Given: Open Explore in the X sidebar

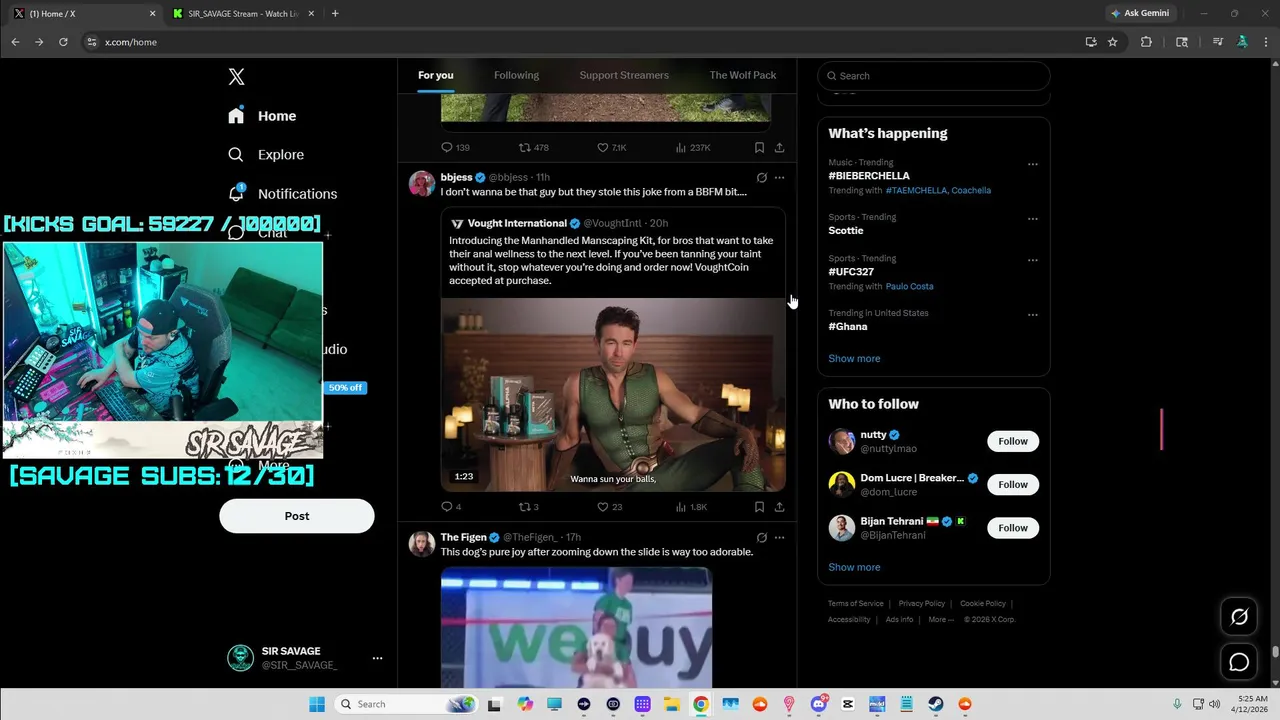Looking at the screenshot, I should 266,155.
